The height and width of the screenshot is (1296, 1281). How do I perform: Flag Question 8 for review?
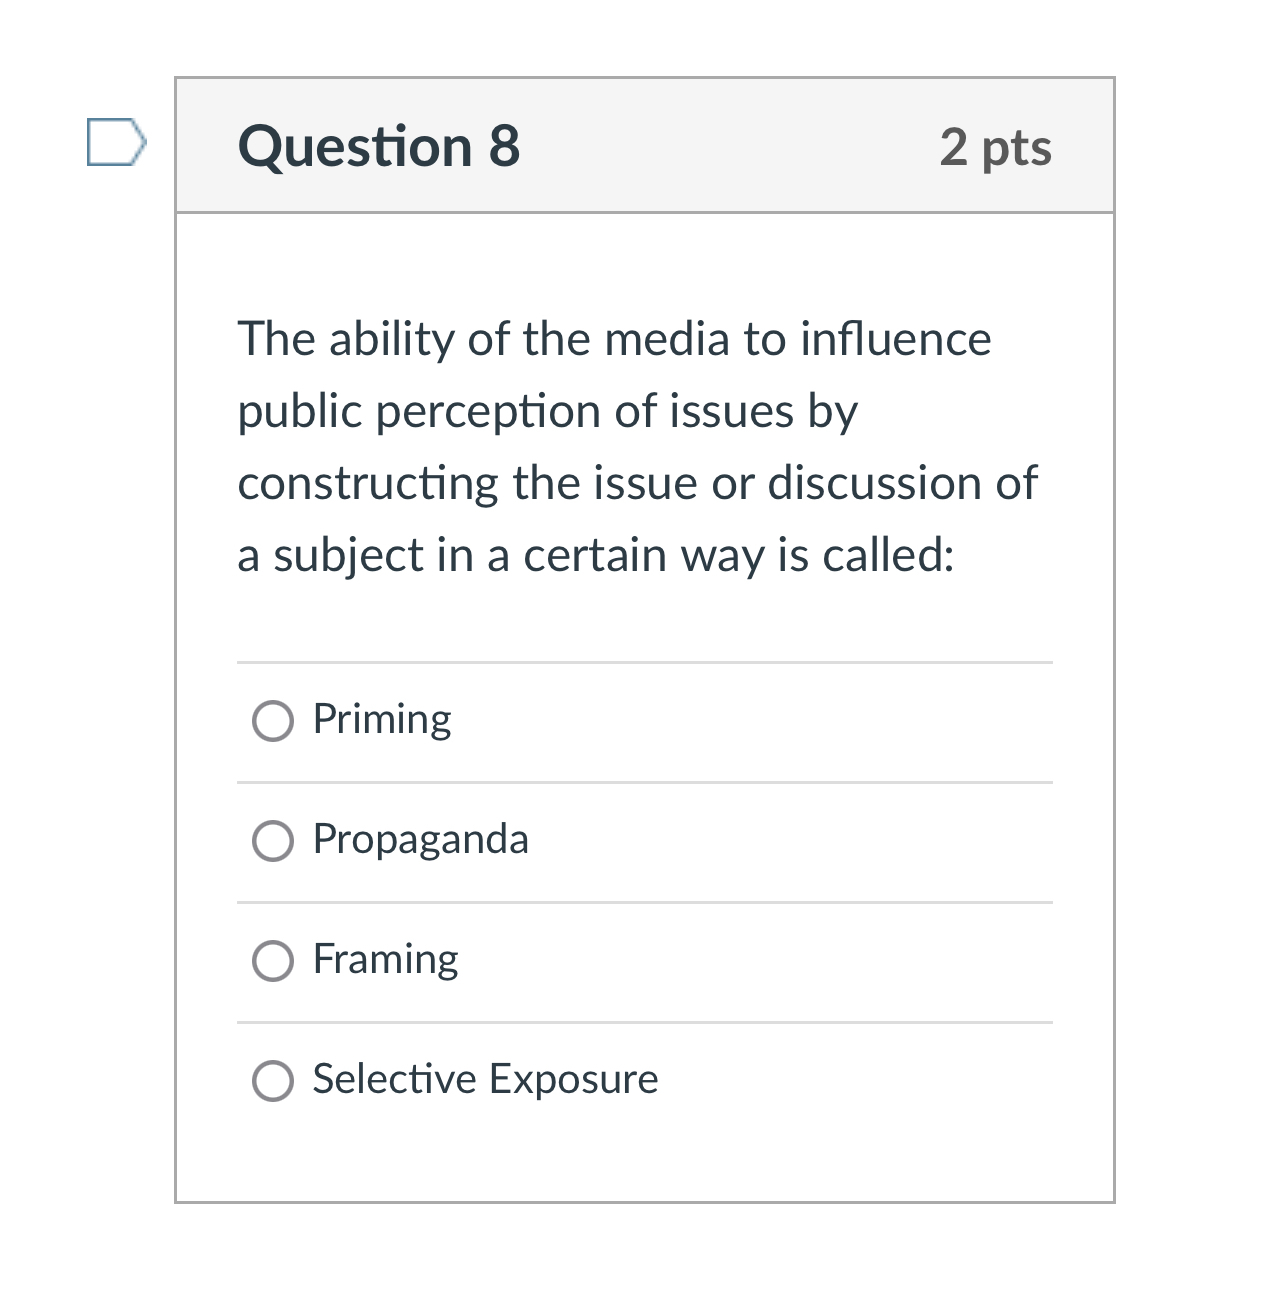[x=116, y=142]
